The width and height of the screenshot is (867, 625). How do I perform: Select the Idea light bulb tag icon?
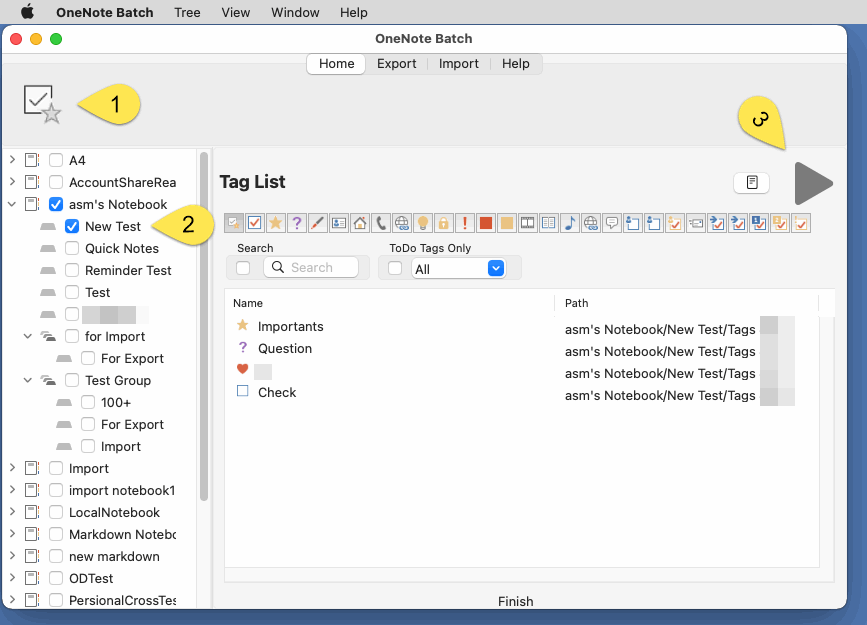(x=423, y=223)
